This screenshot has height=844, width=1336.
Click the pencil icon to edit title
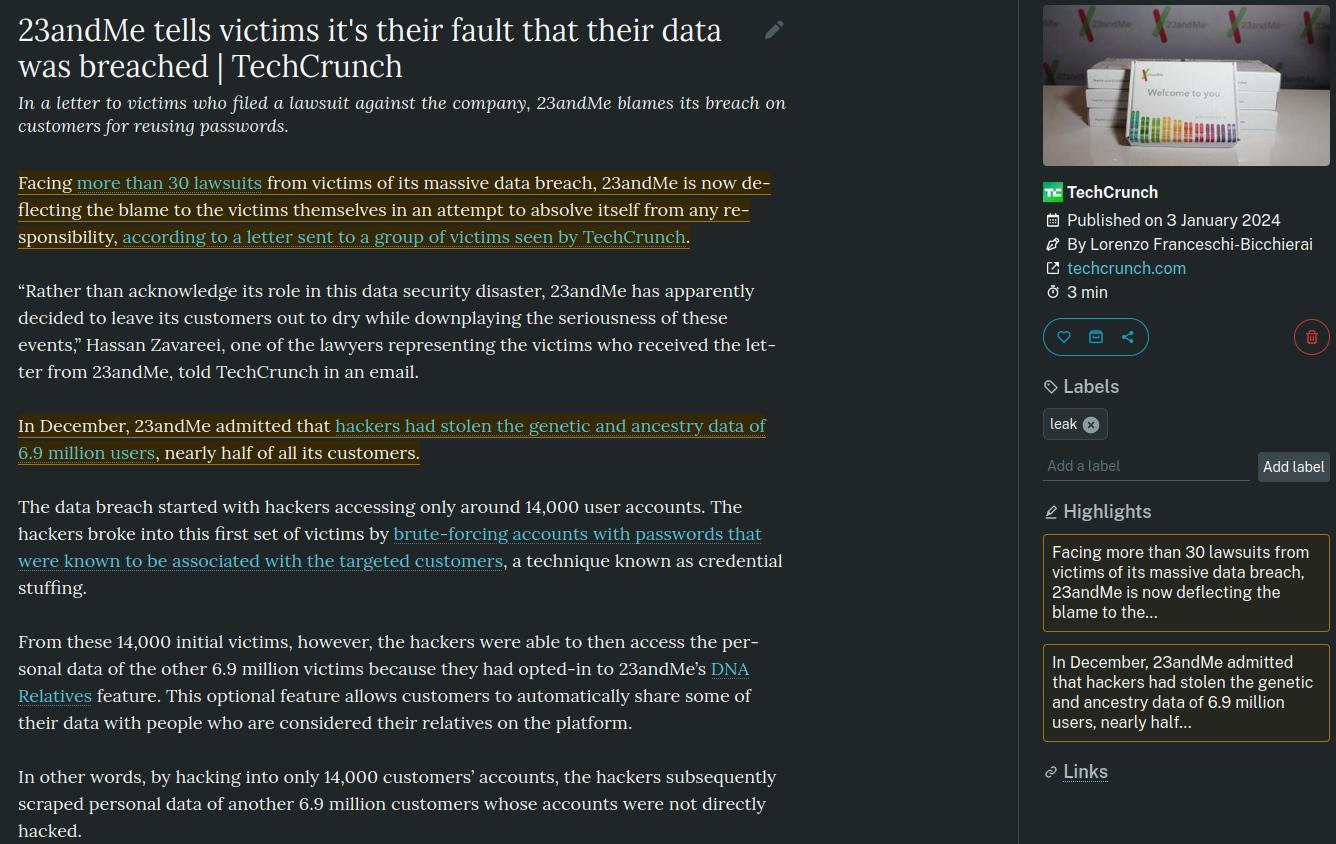click(x=774, y=30)
